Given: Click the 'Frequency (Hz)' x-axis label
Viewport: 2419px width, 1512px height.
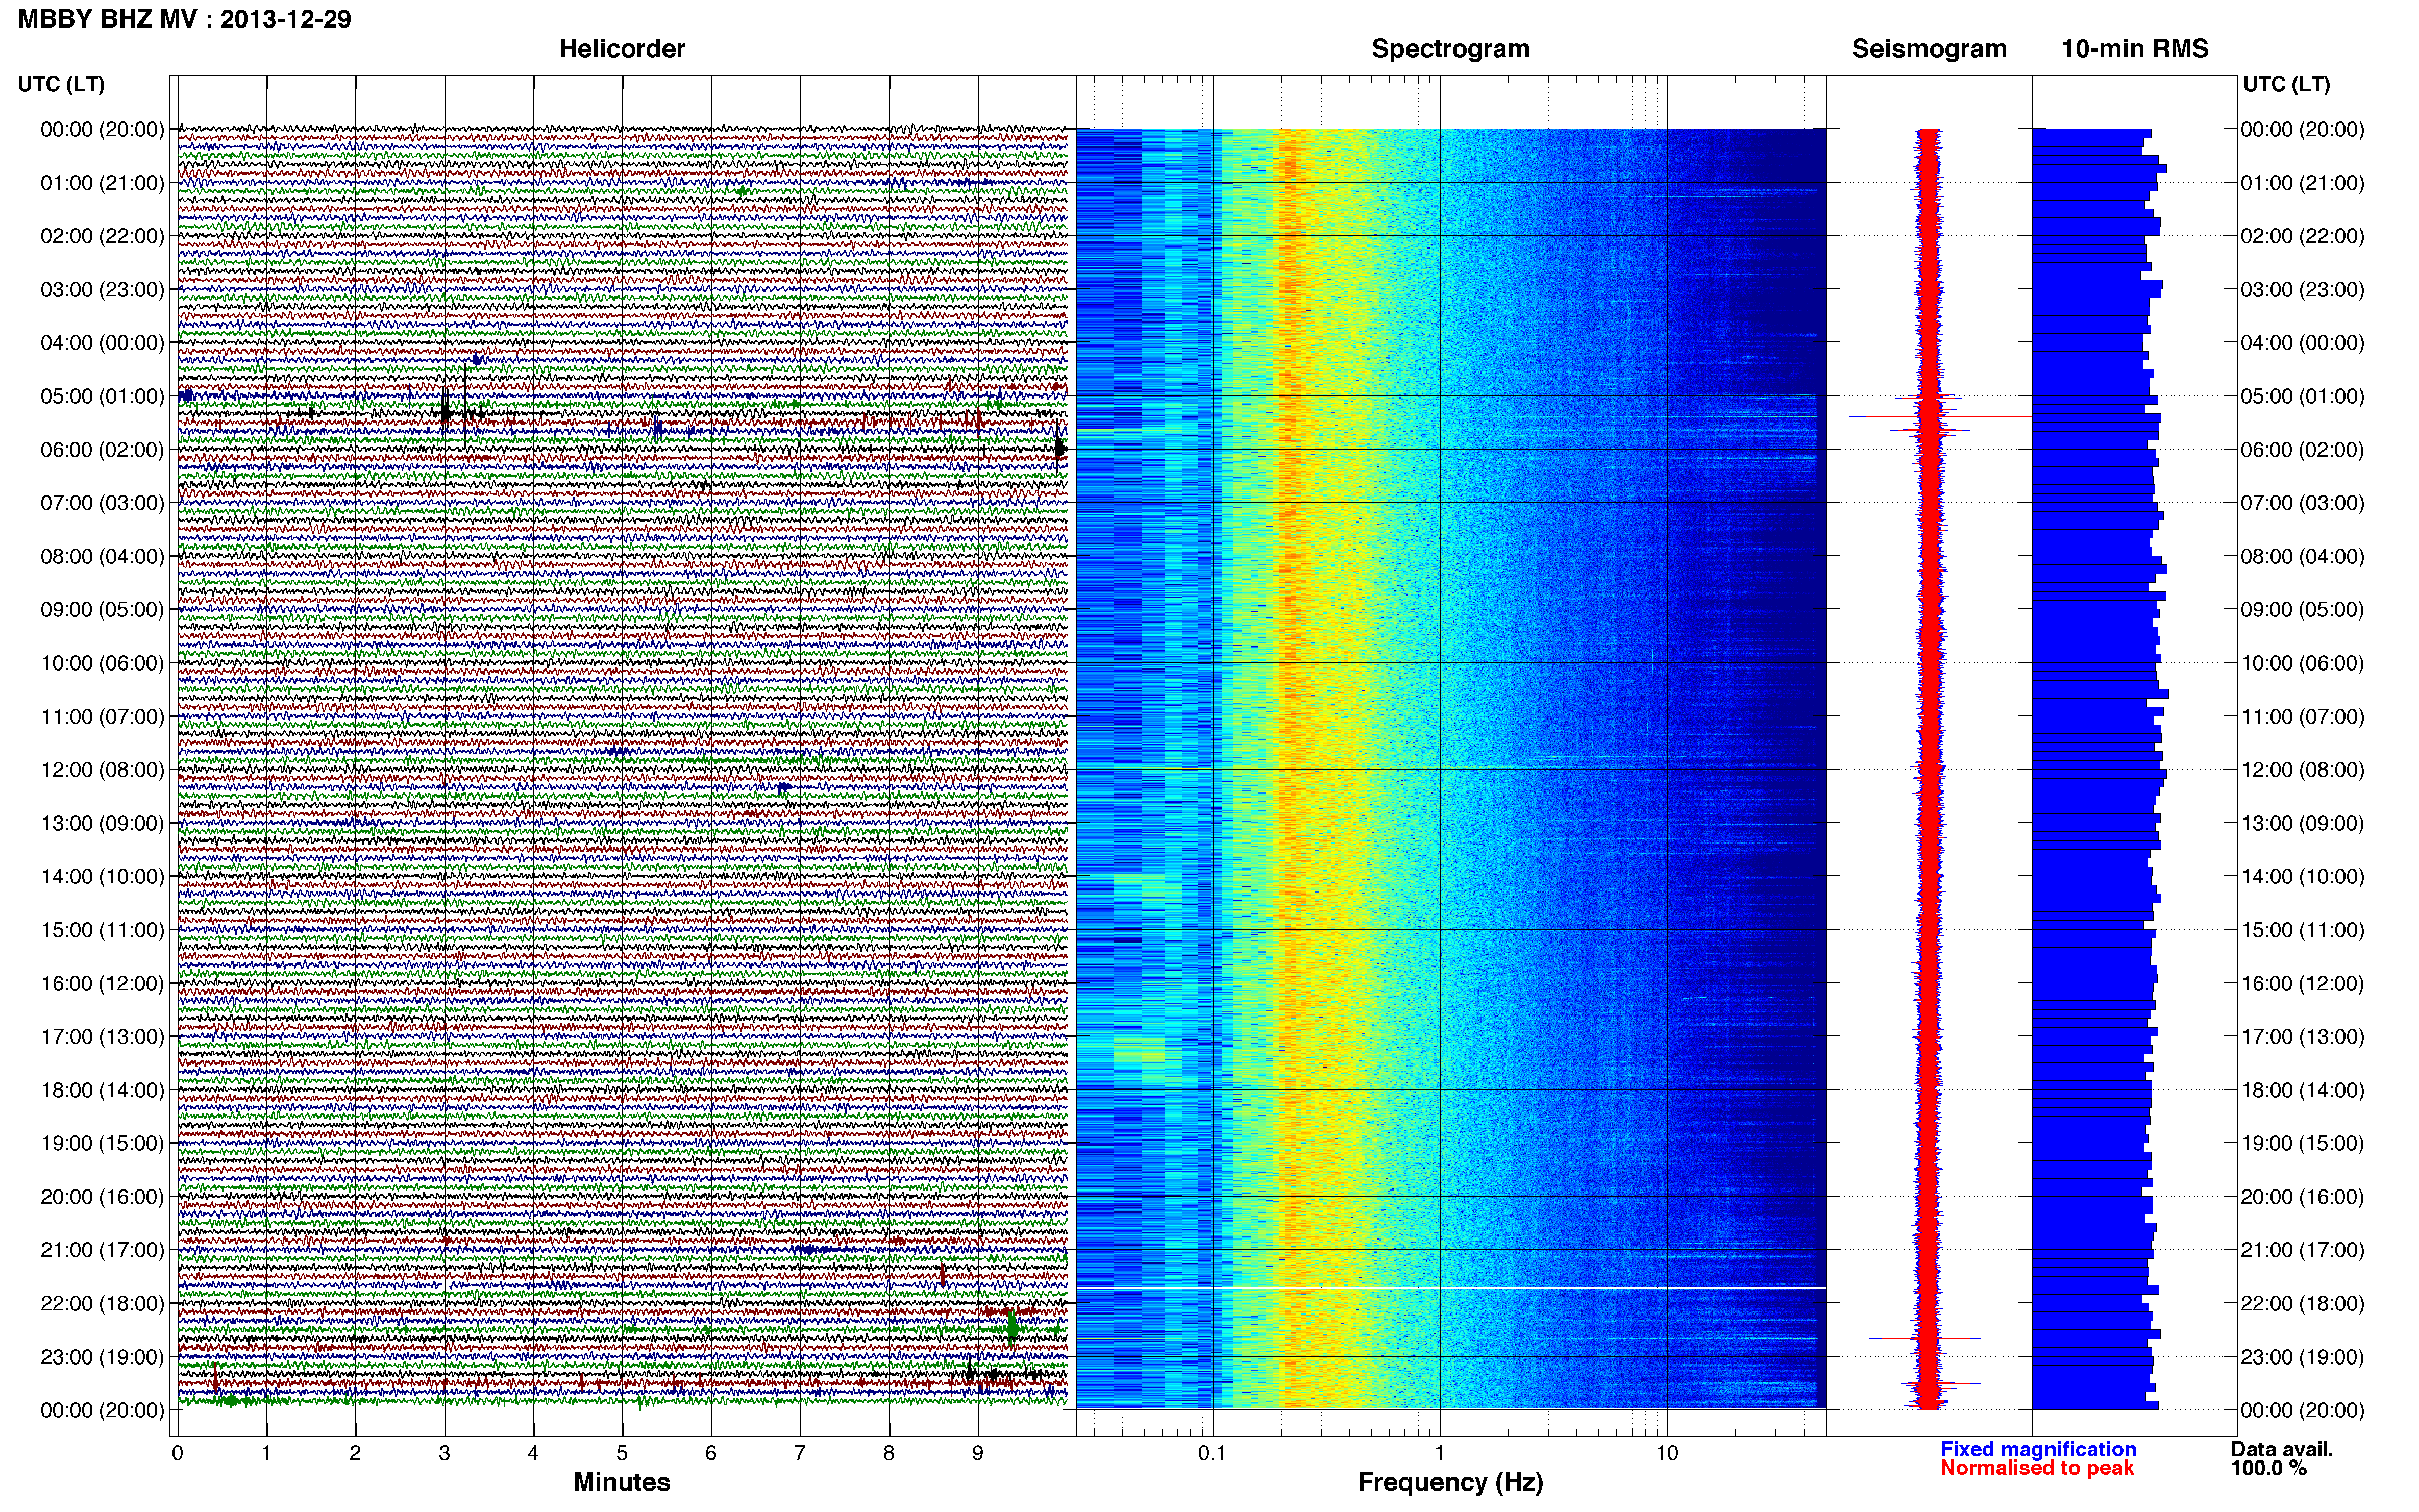Looking at the screenshot, I should tap(1450, 1482).
